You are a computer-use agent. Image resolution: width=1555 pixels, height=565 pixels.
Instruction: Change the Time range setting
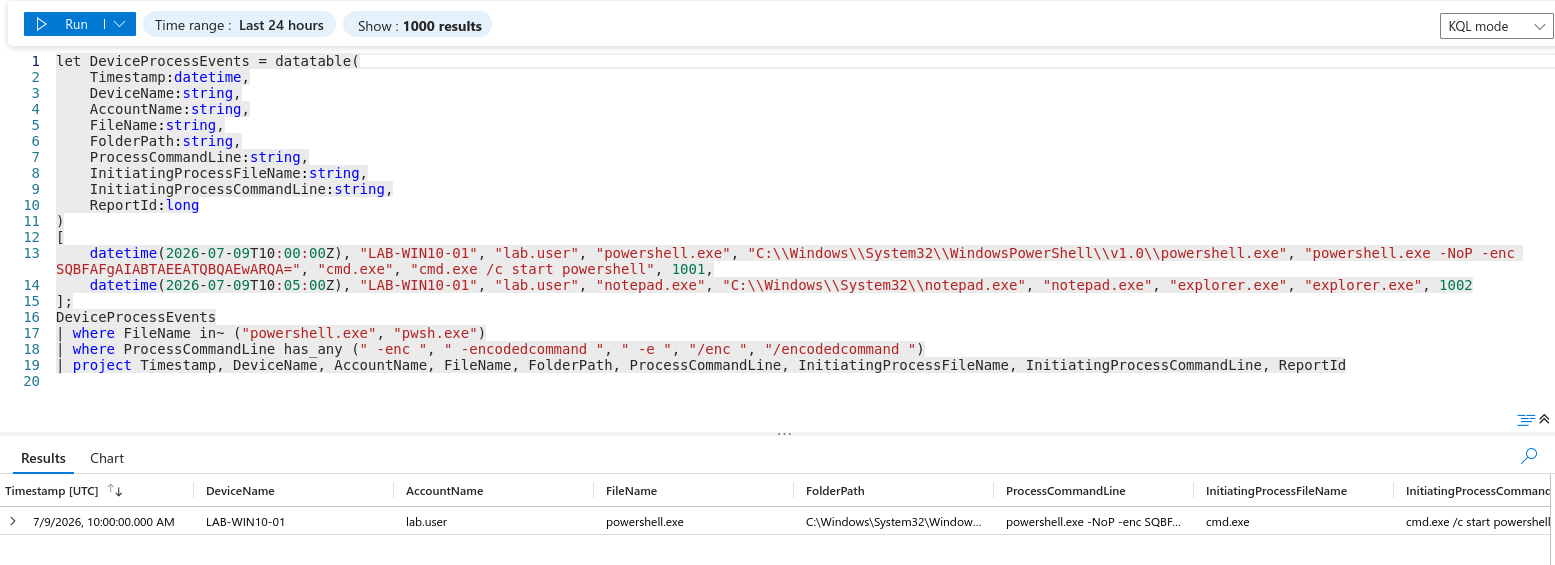239,25
